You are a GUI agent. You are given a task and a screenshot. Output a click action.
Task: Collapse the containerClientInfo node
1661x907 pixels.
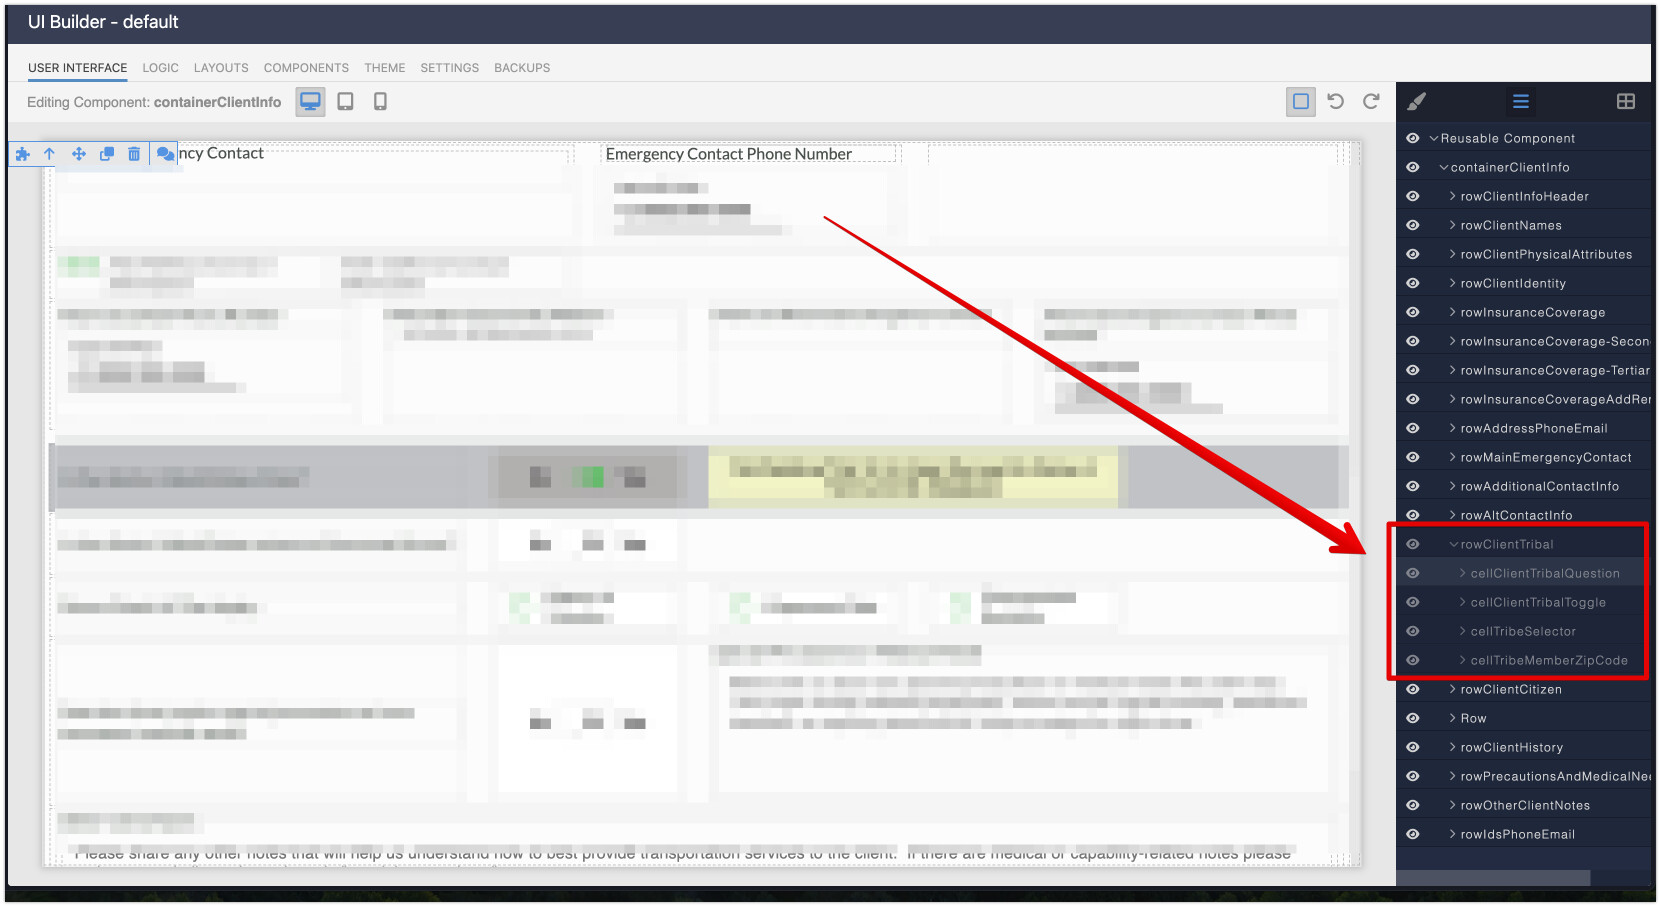[1444, 167]
